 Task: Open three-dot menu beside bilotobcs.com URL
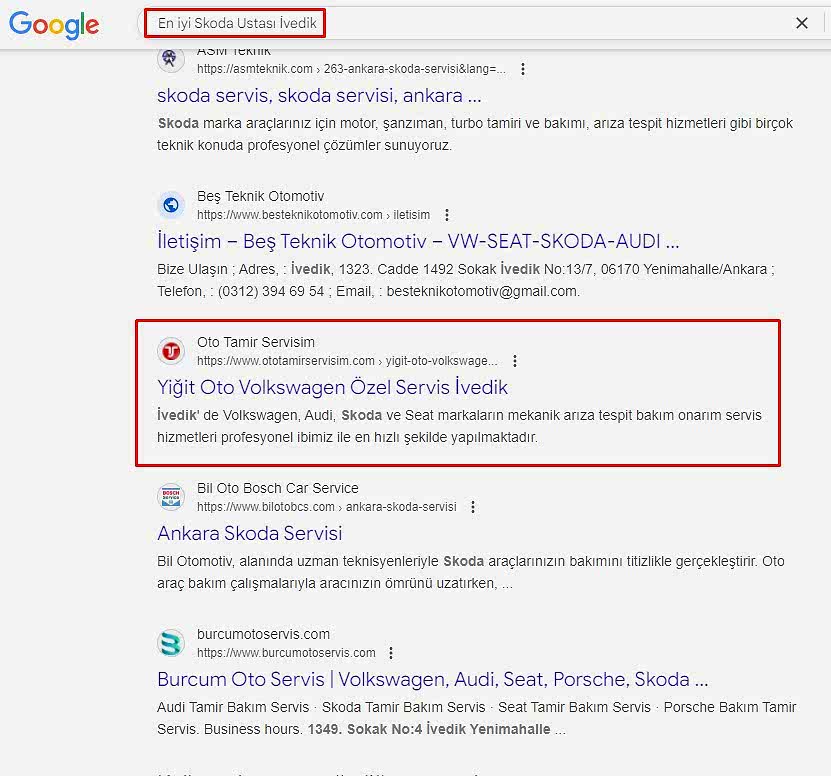click(x=473, y=507)
